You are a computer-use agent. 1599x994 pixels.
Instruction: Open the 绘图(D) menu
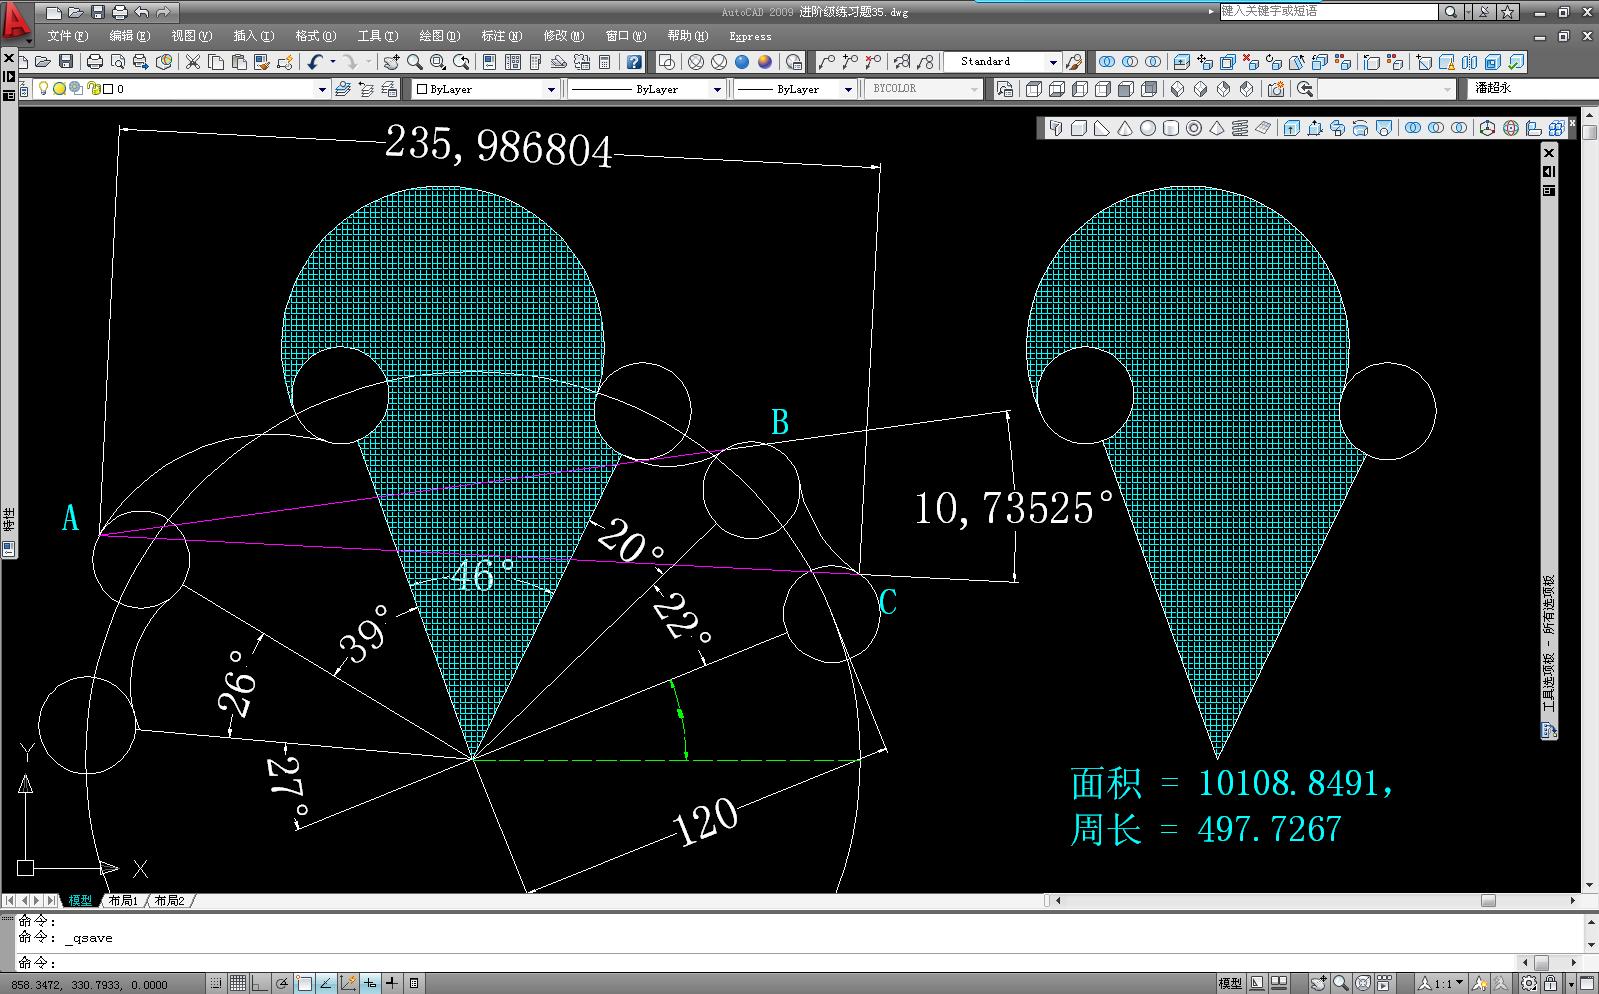click(439, 36)
